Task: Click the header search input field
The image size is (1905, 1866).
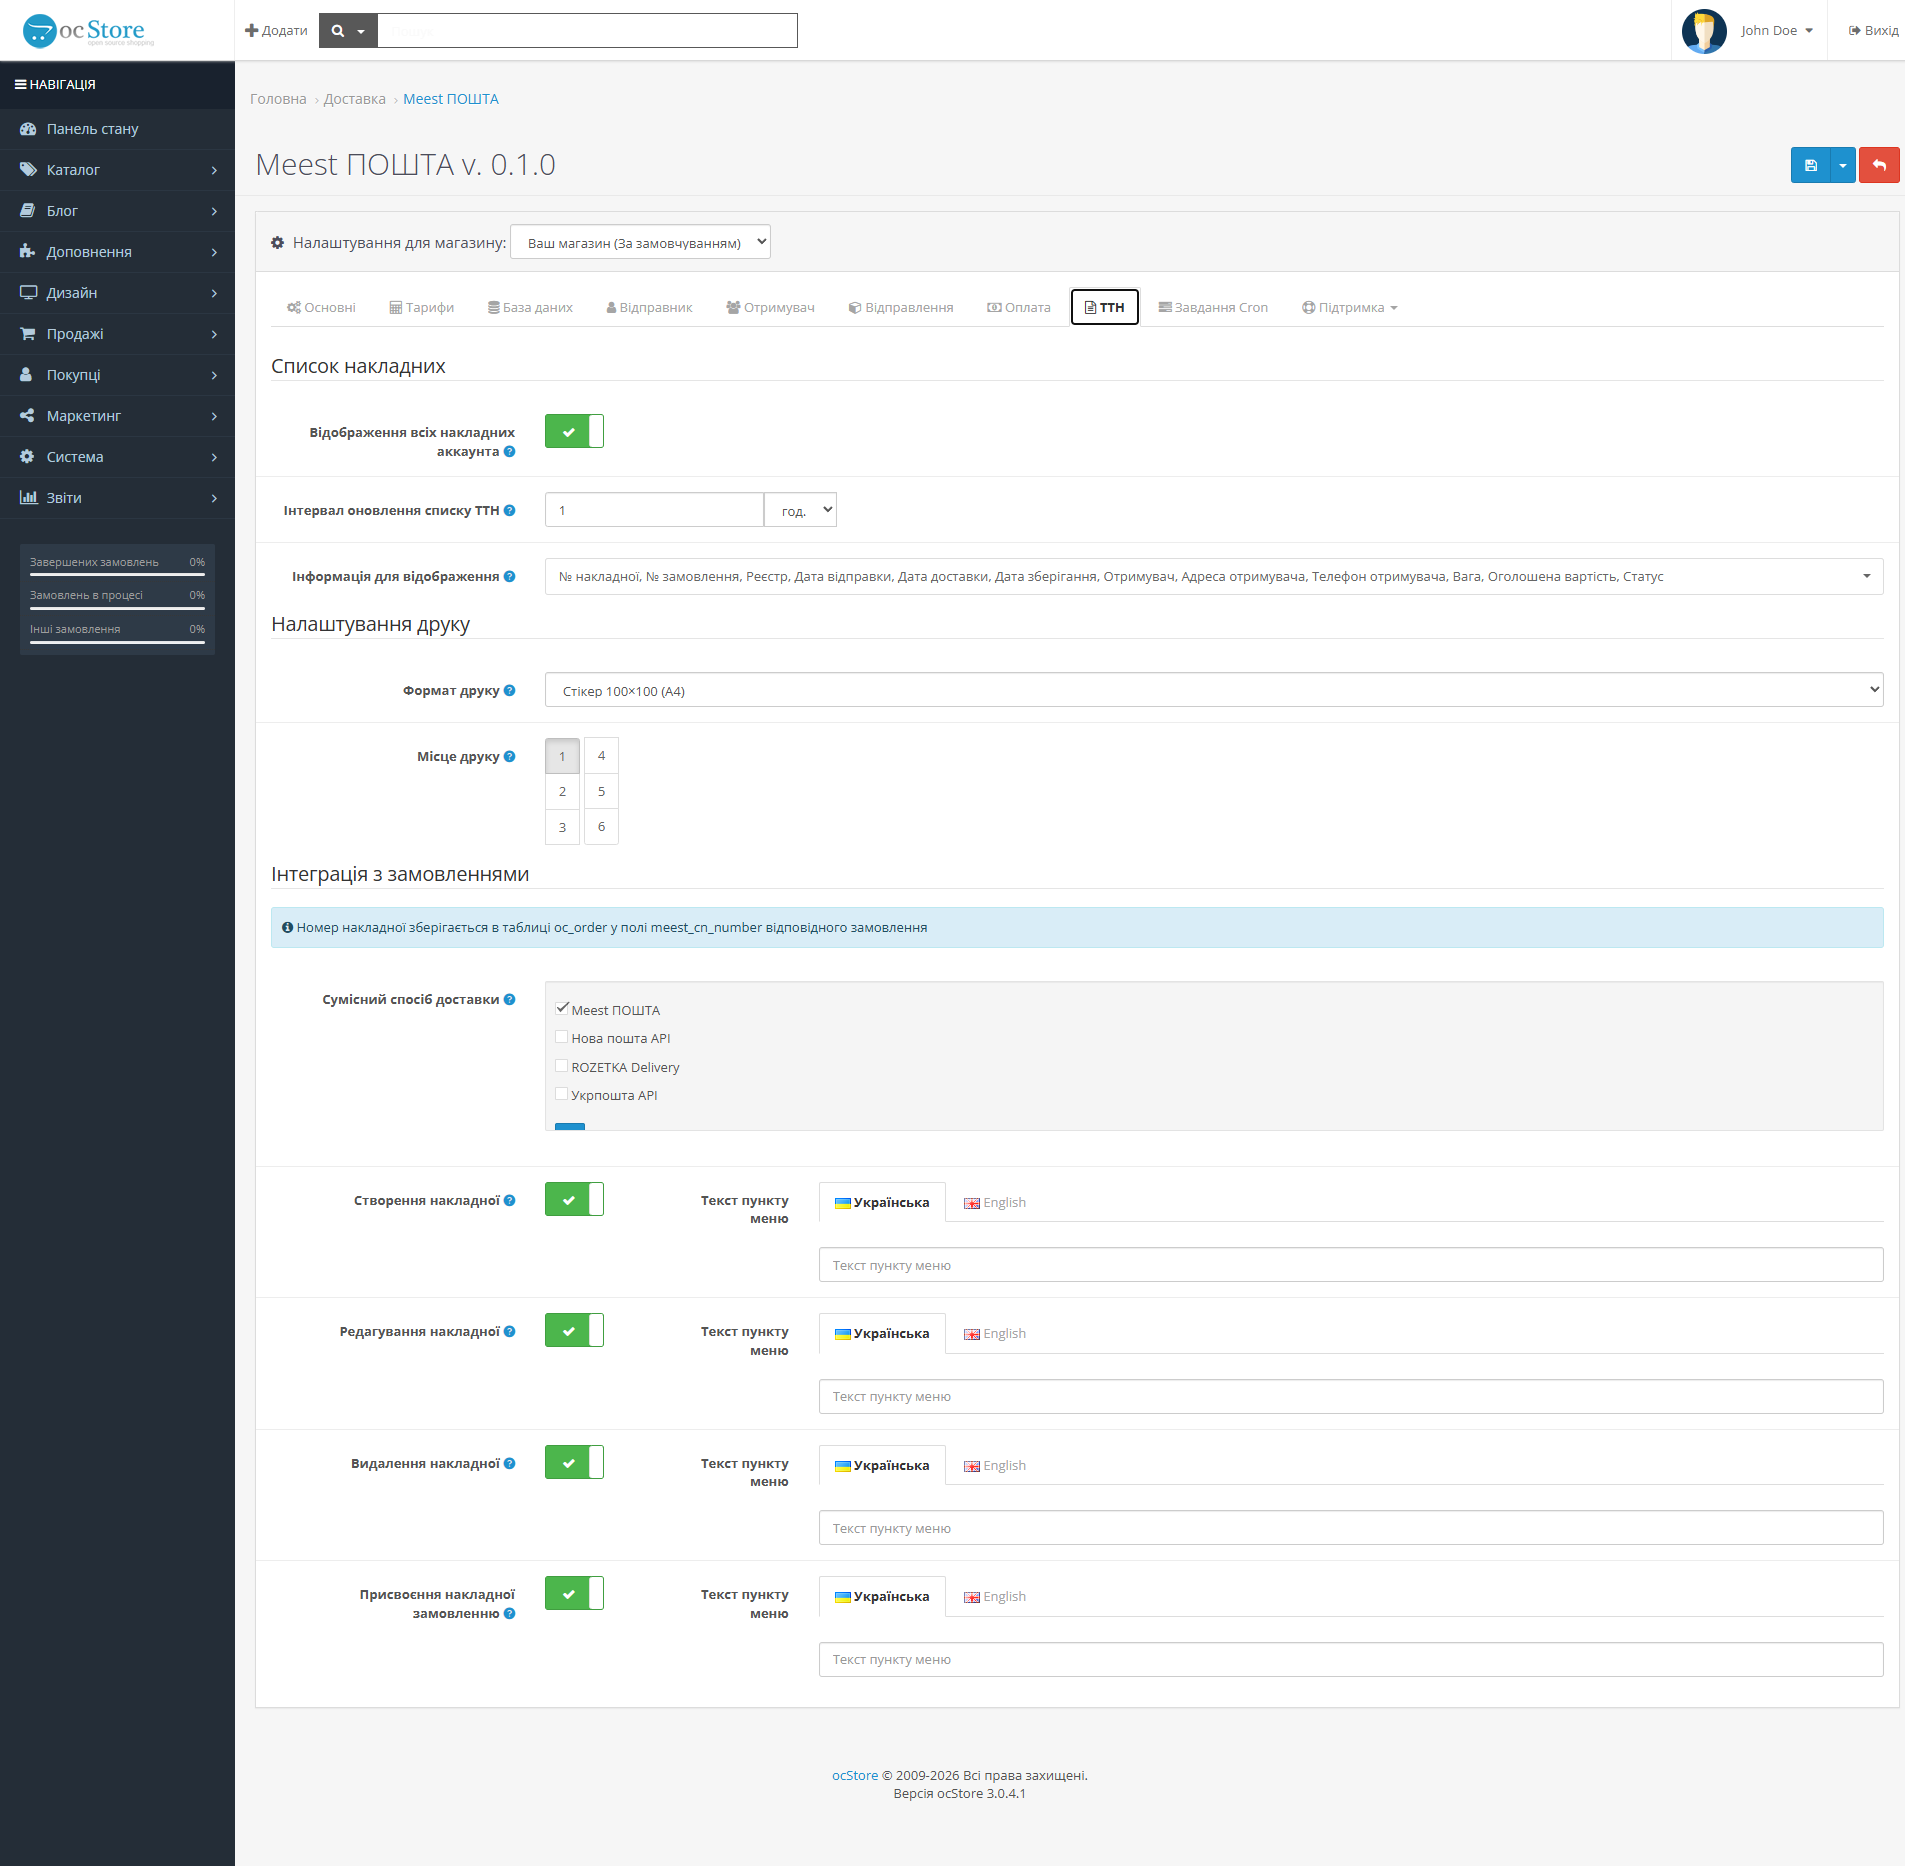Action: click(587, 31)
